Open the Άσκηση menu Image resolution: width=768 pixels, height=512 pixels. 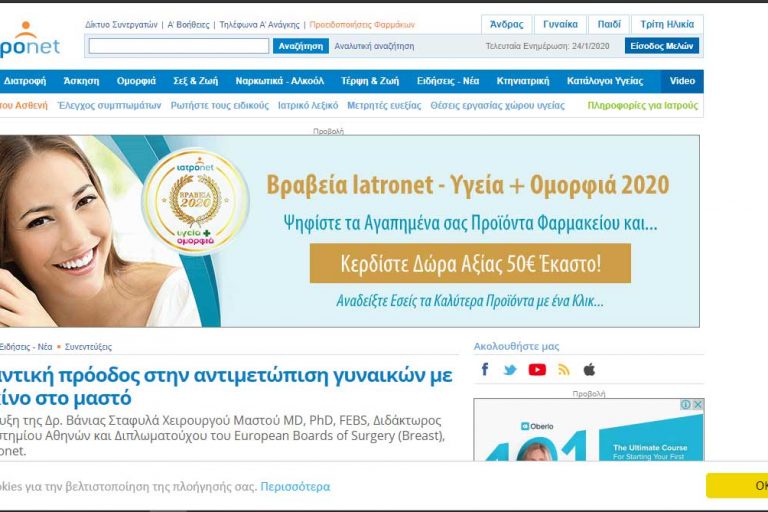tap(81, 81)
